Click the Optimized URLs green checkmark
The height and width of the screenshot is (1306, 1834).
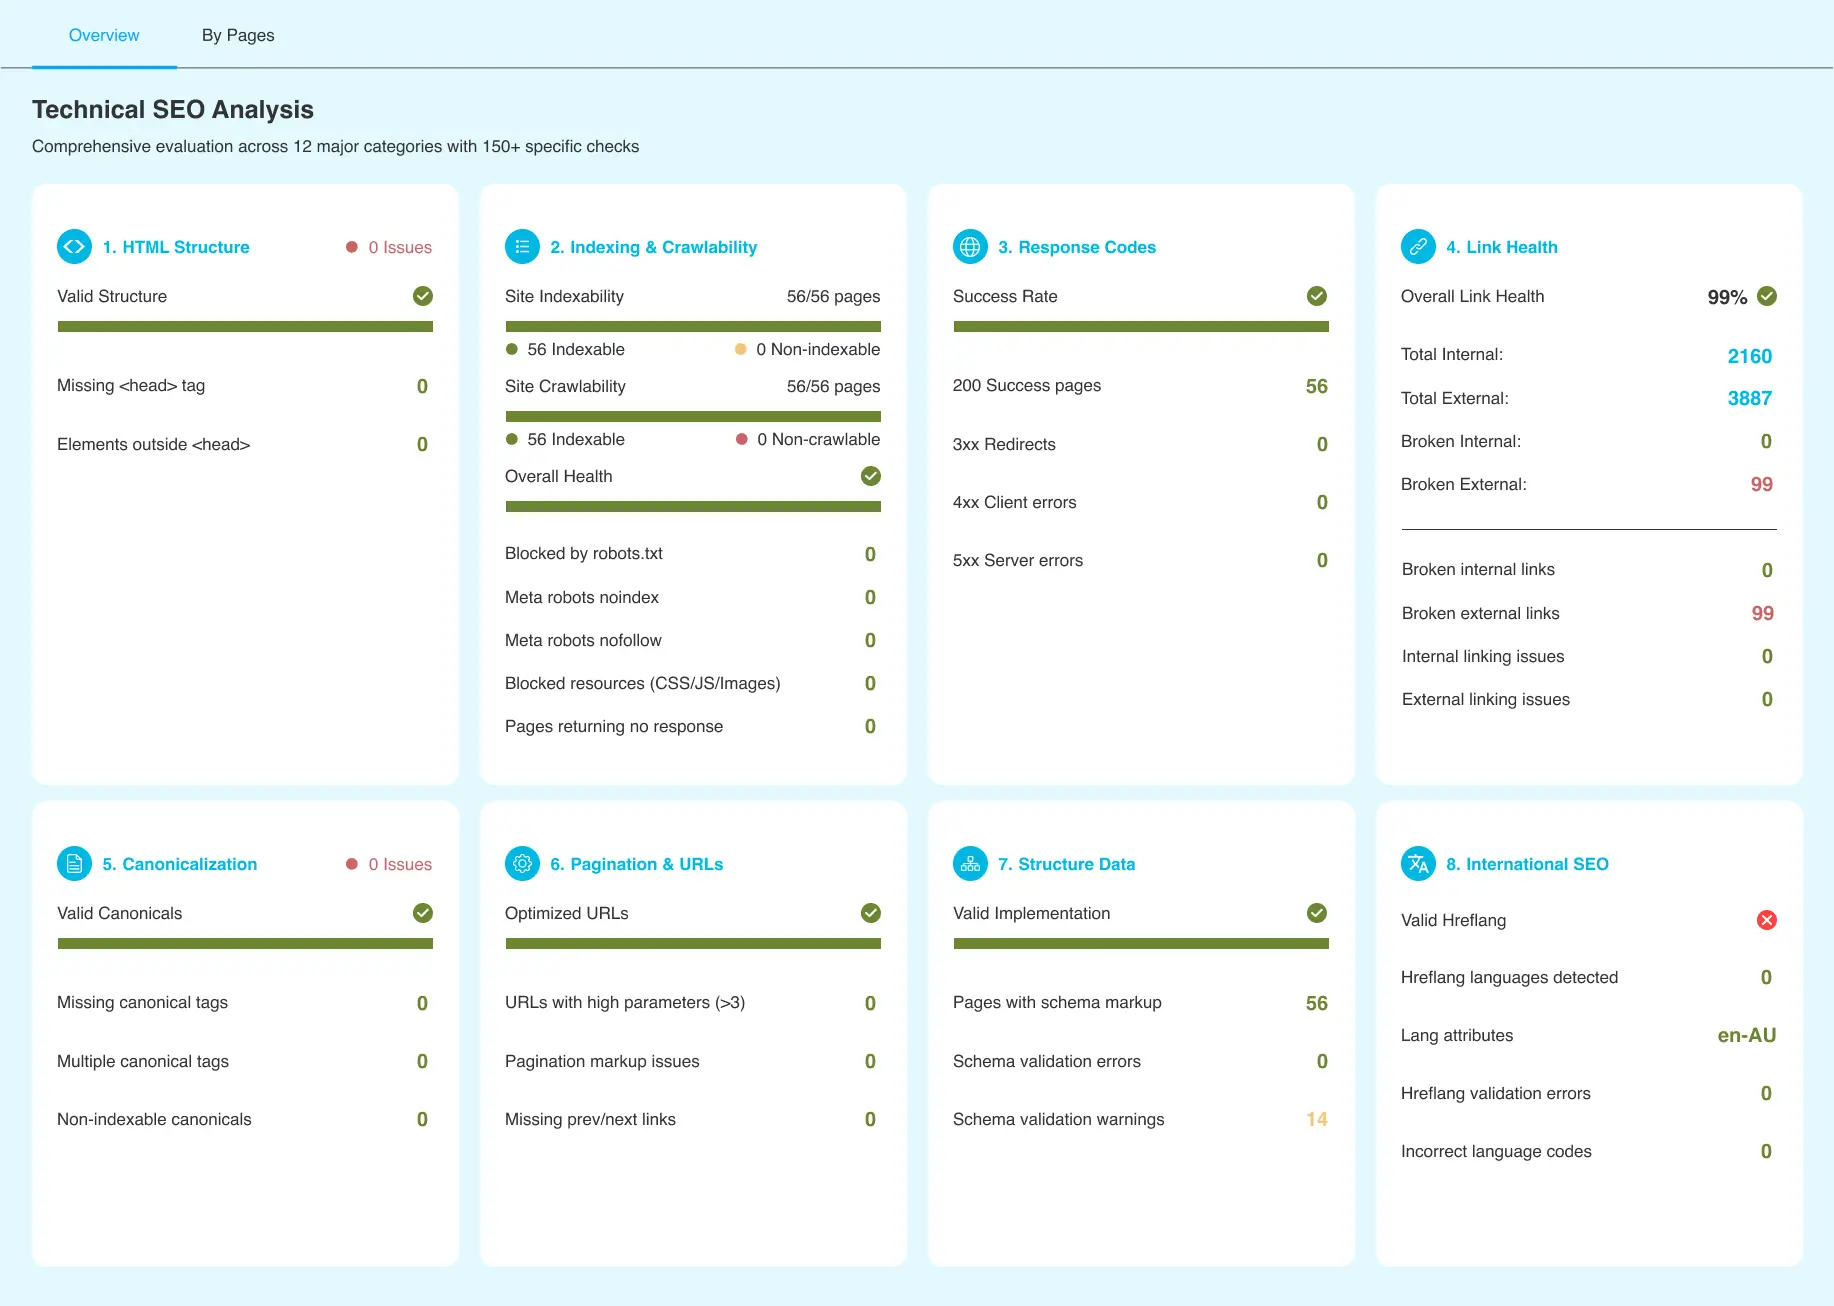tap(871, 913)
